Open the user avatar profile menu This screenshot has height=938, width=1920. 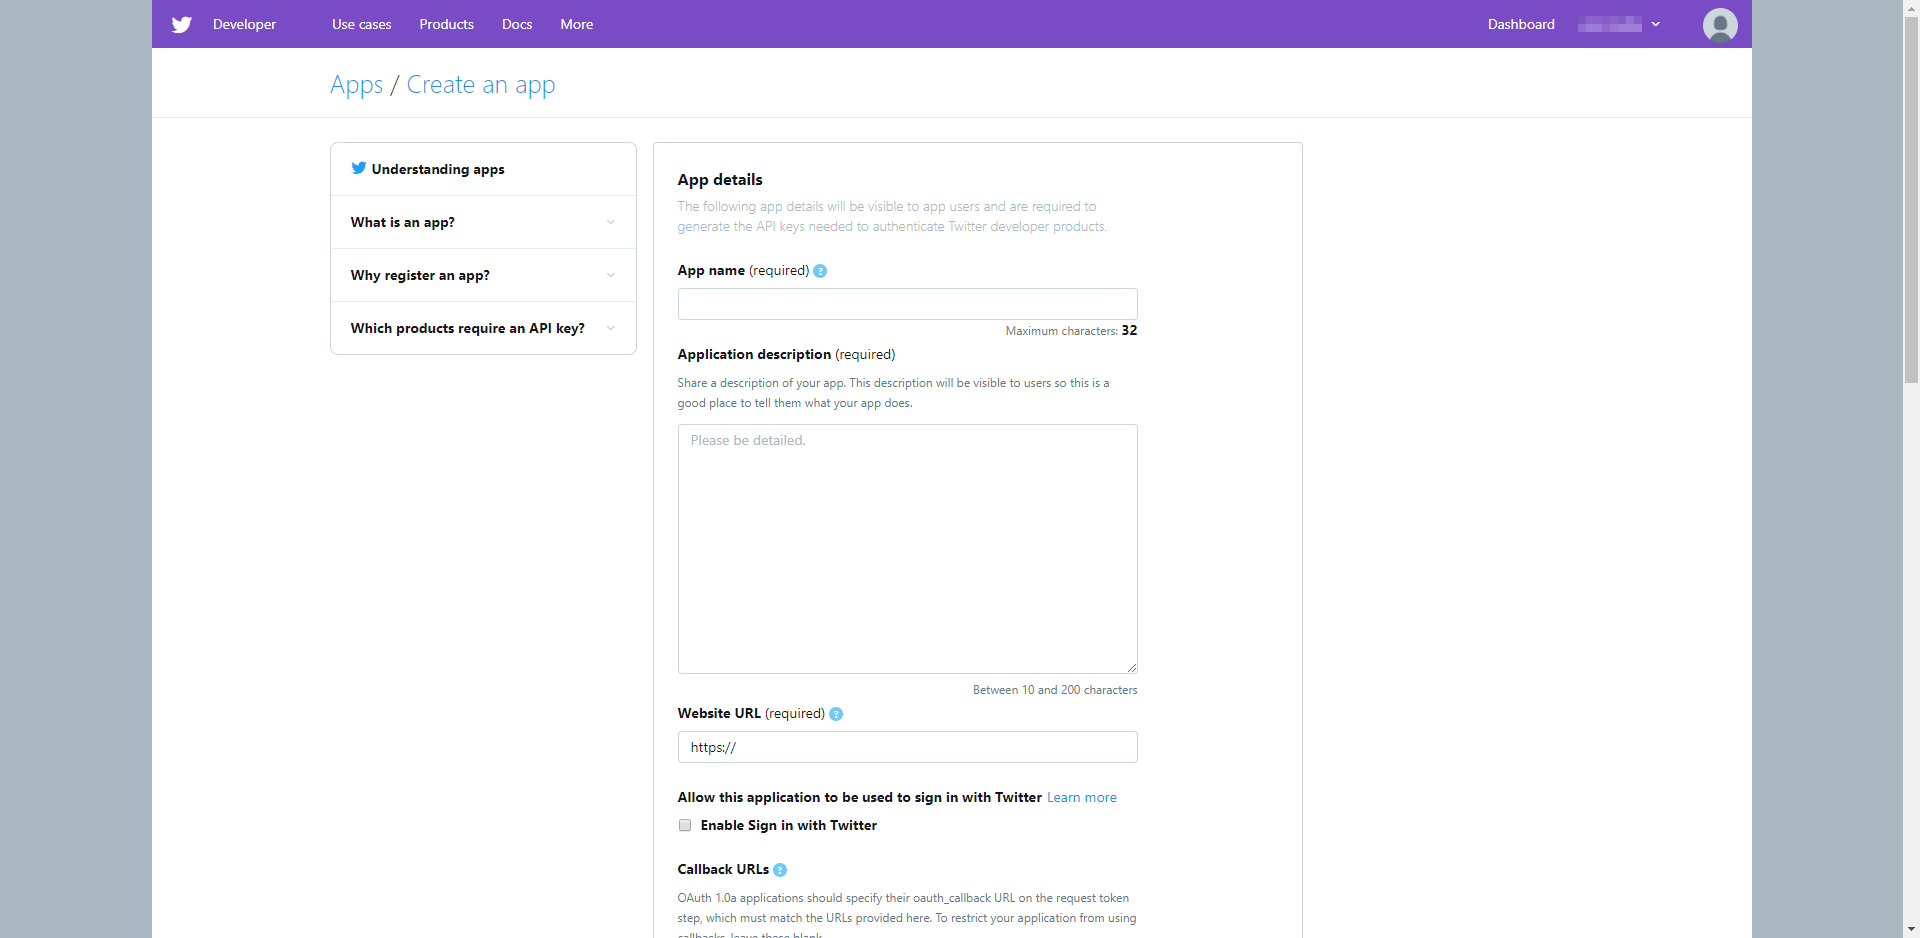click(1719, 24)
